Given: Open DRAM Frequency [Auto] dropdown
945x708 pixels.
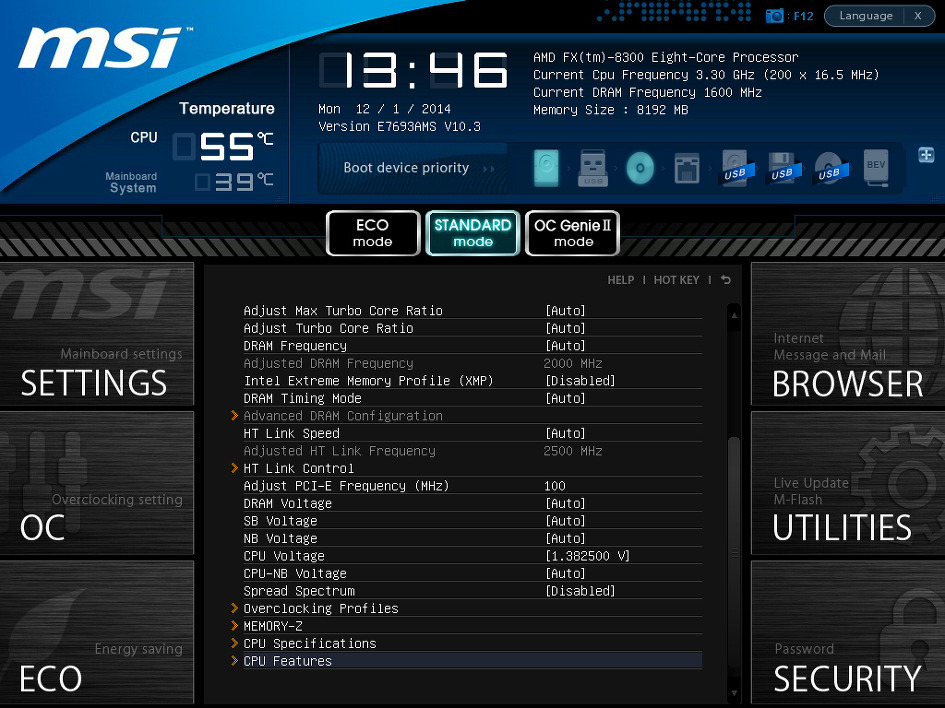Looking at the screenshot, I should pyautogui.click(x=565, y=346).
